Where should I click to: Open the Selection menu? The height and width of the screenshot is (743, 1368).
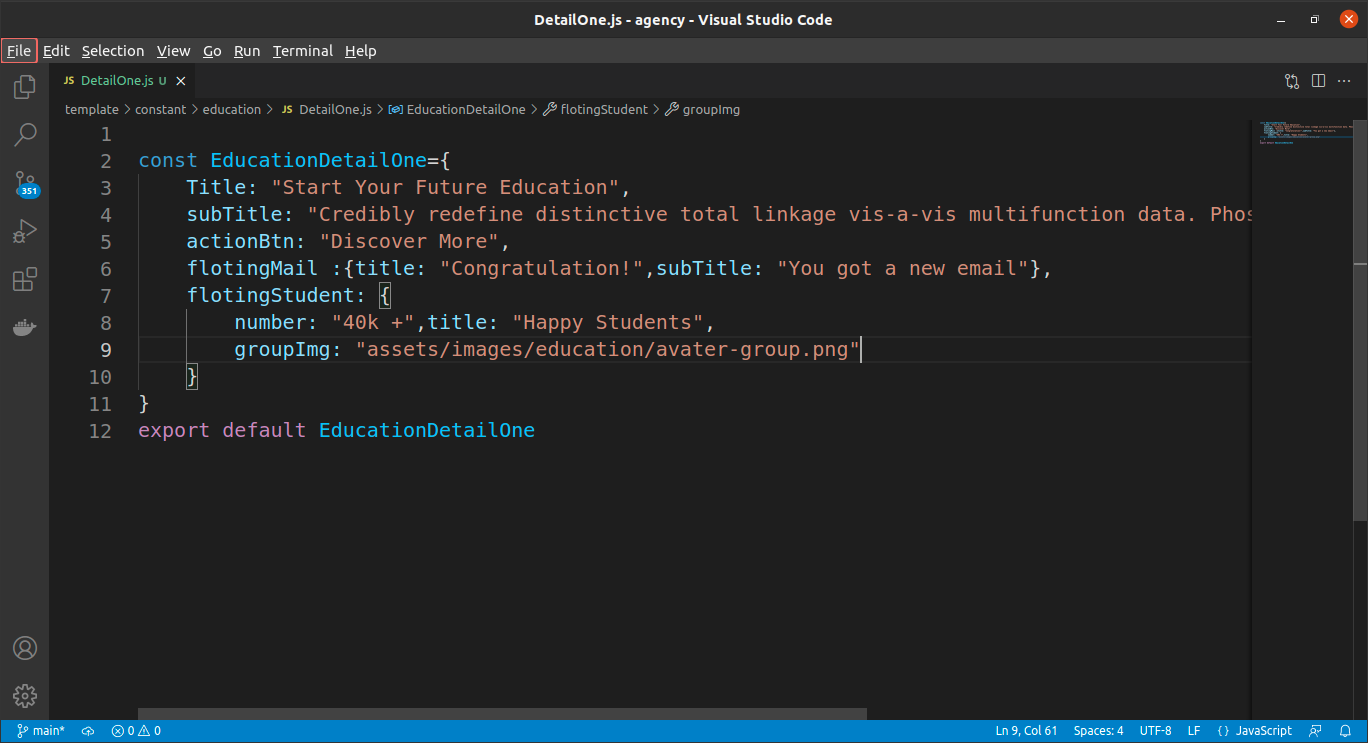coord(113,51)
